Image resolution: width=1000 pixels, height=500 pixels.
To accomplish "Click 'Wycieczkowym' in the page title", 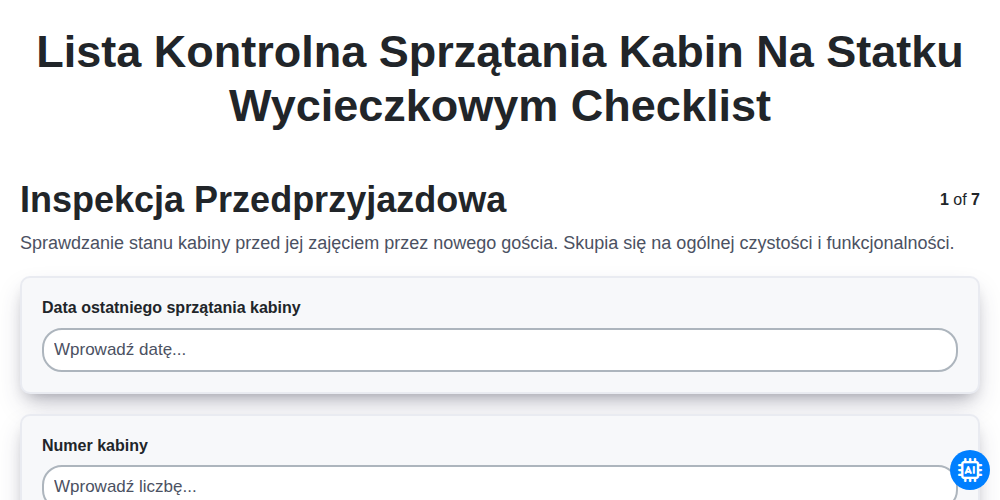I will tap(393, 105).
